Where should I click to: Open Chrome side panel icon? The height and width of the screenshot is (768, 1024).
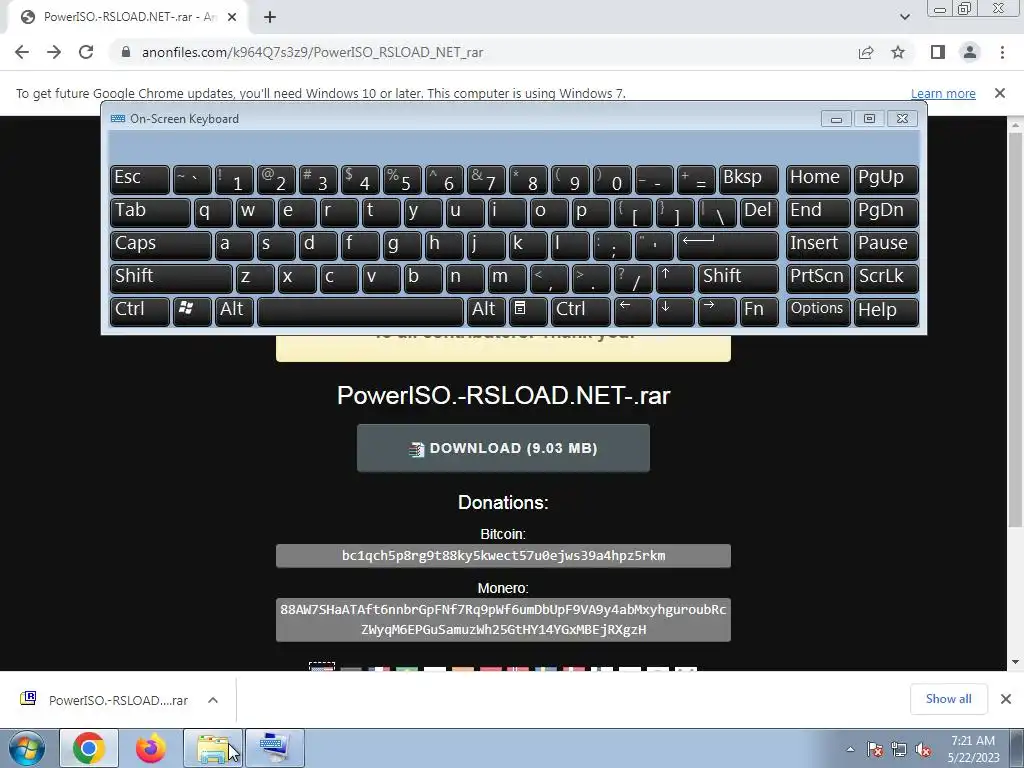(938, 52)
